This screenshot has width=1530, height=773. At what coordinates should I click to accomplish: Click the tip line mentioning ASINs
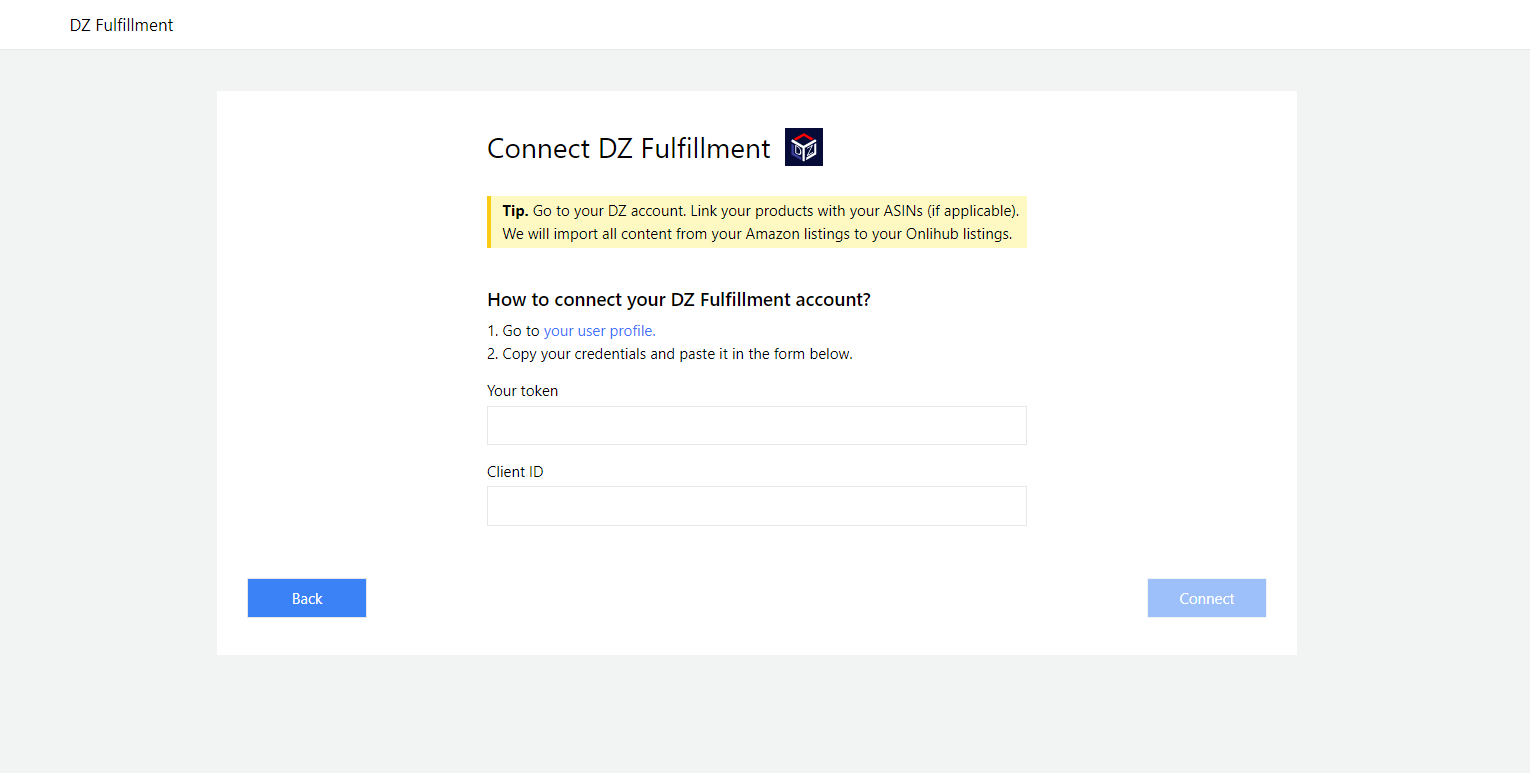(x=761, y=211)
